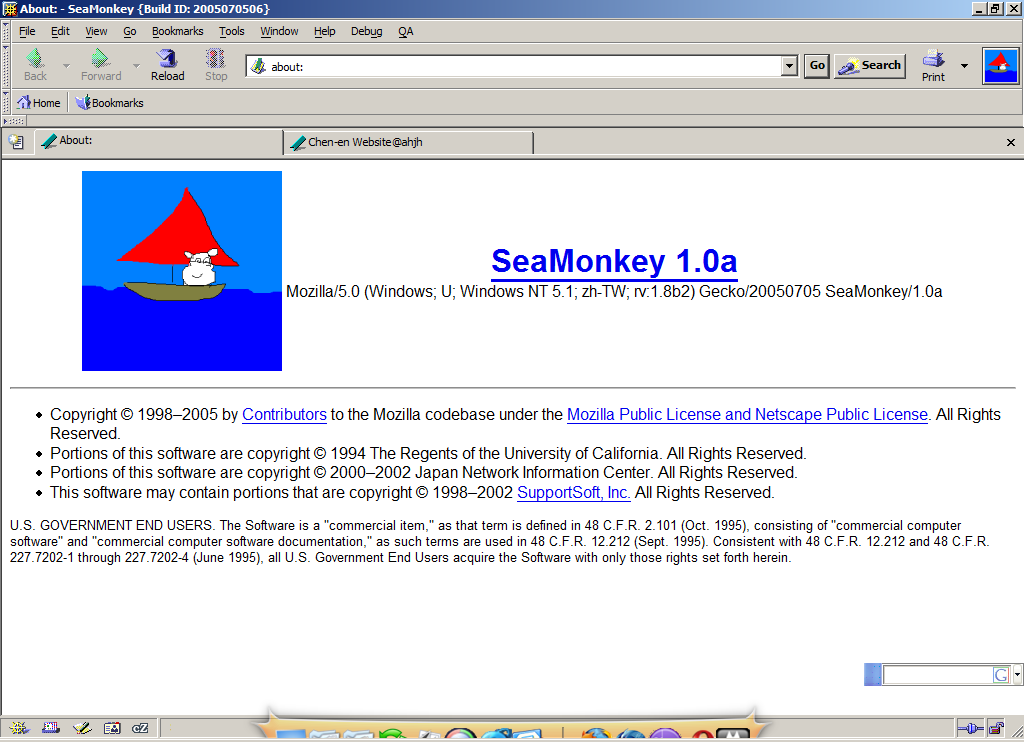Click the Japan Network Information Center copyright line
This screenshot has width=1024, height=742.
coord(424,473)
